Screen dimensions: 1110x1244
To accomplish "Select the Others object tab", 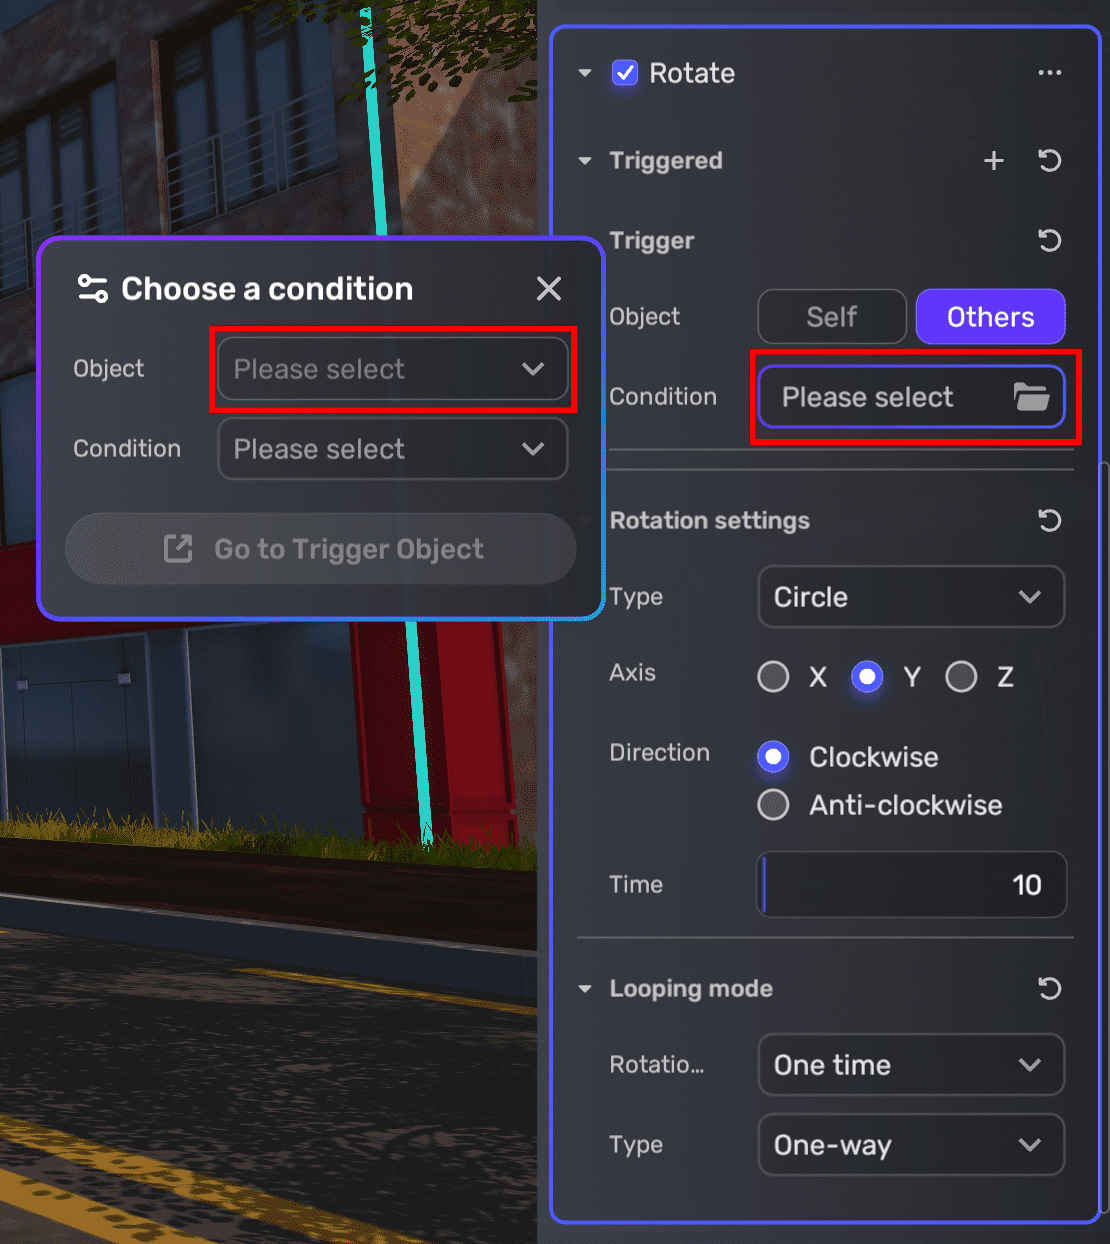I will pyautogui.click(x=990, y=317).
